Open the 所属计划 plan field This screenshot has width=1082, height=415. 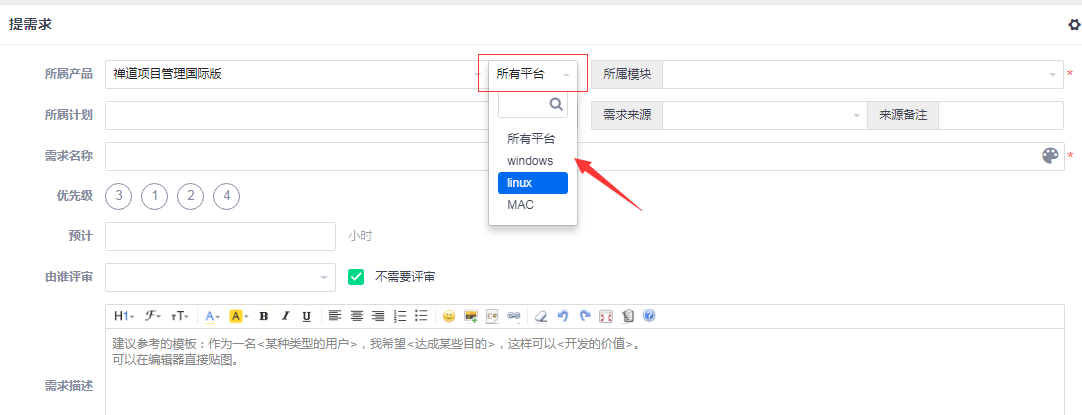click(297, 115)
